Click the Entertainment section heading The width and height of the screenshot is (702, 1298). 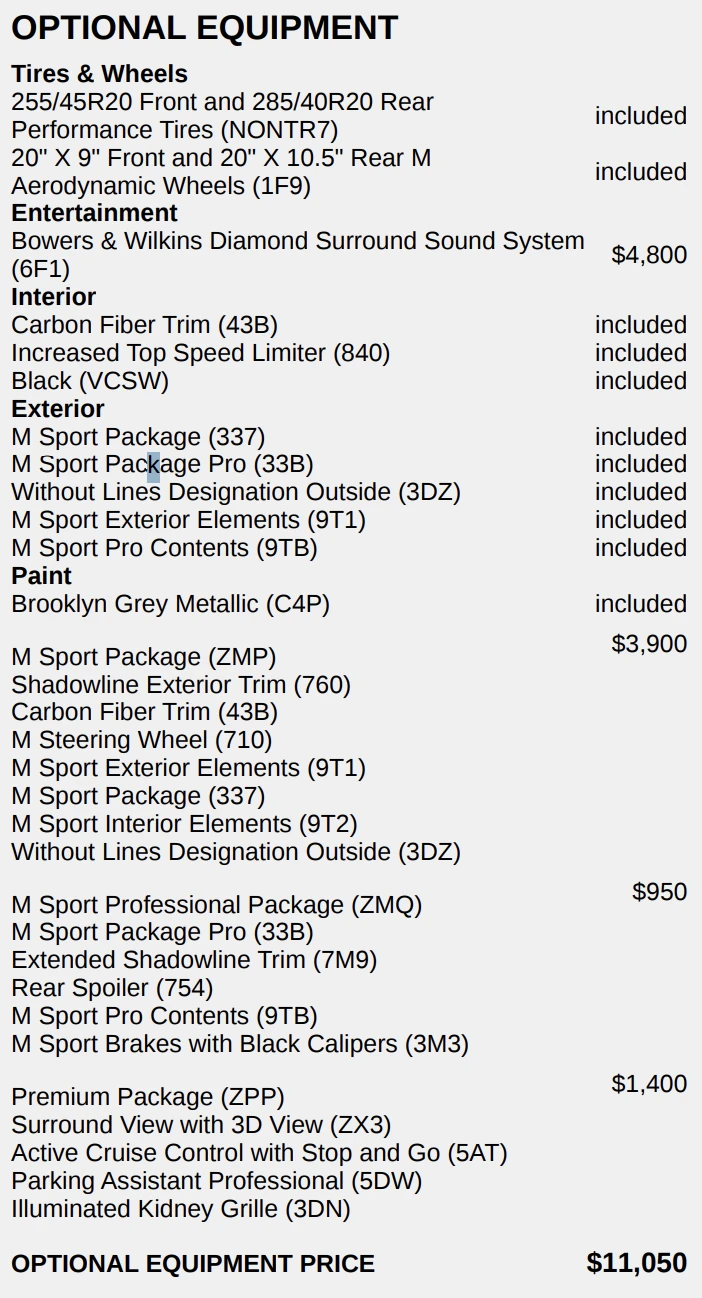click(94, 213)
